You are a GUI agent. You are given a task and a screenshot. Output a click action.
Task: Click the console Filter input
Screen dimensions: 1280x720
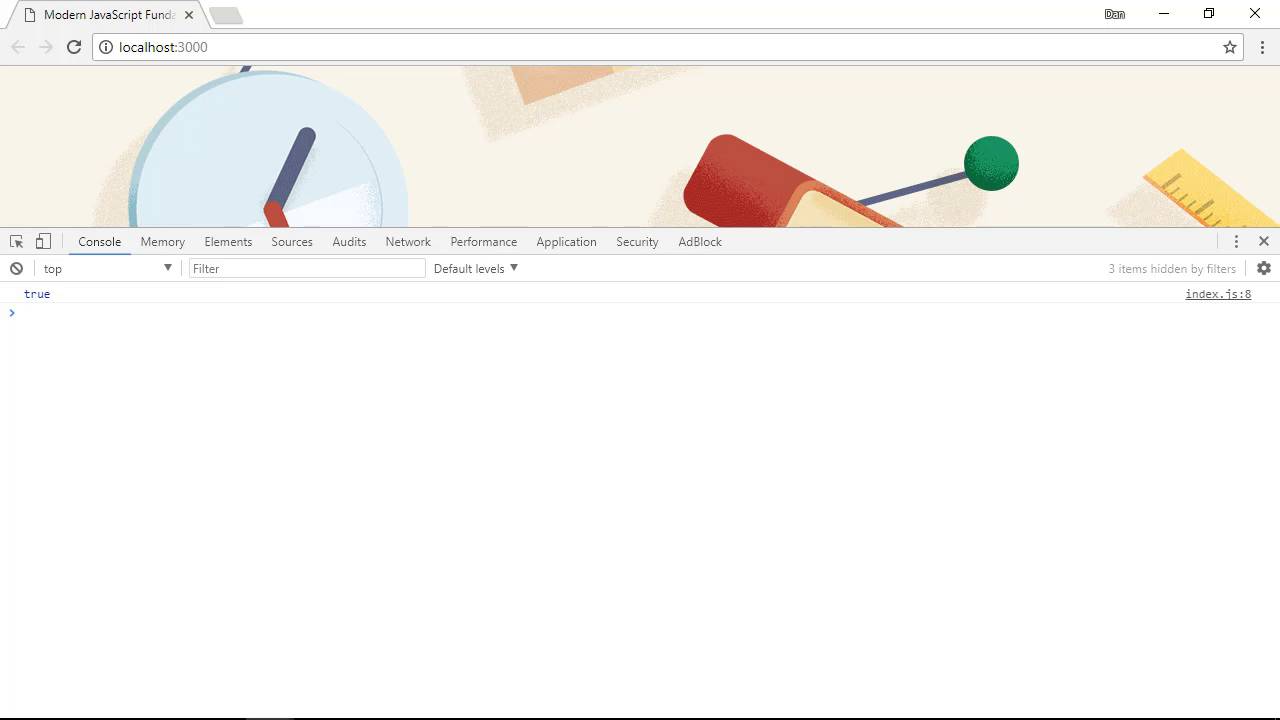tap(307, 268)
